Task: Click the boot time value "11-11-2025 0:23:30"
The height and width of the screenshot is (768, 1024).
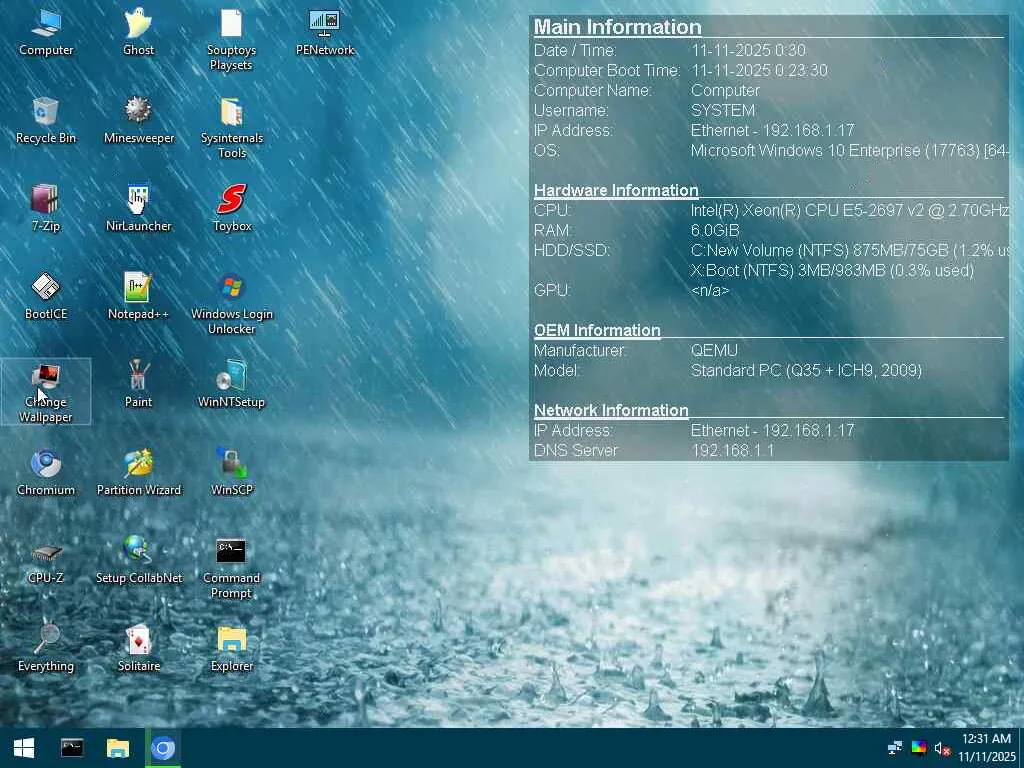Action: coord(759,70)
